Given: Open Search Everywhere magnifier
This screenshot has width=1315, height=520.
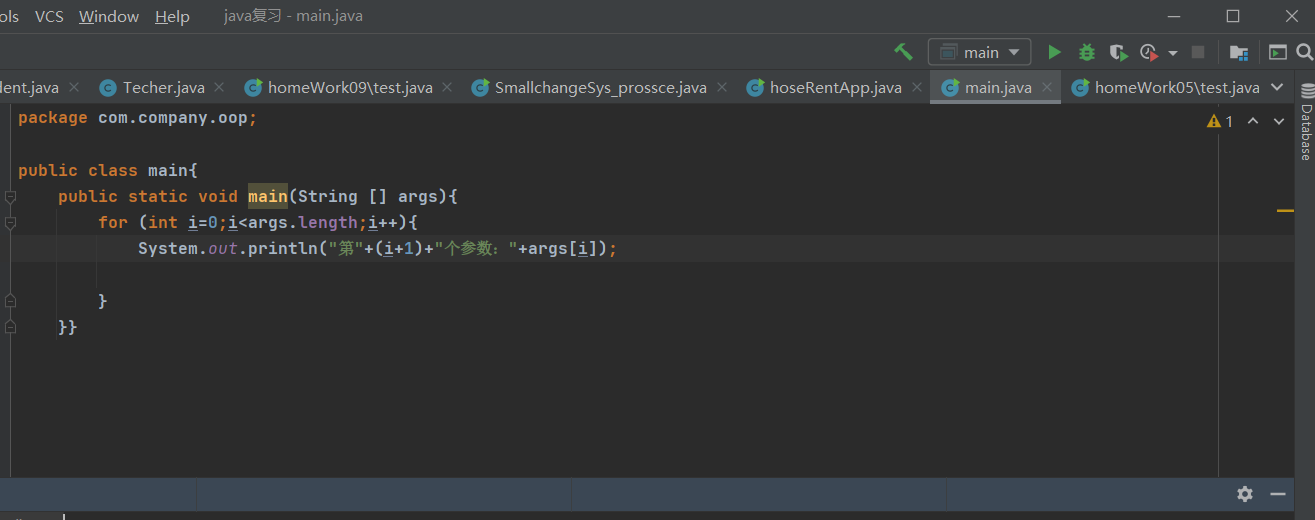Looking at the screenshot, I should coord(1305,52).
